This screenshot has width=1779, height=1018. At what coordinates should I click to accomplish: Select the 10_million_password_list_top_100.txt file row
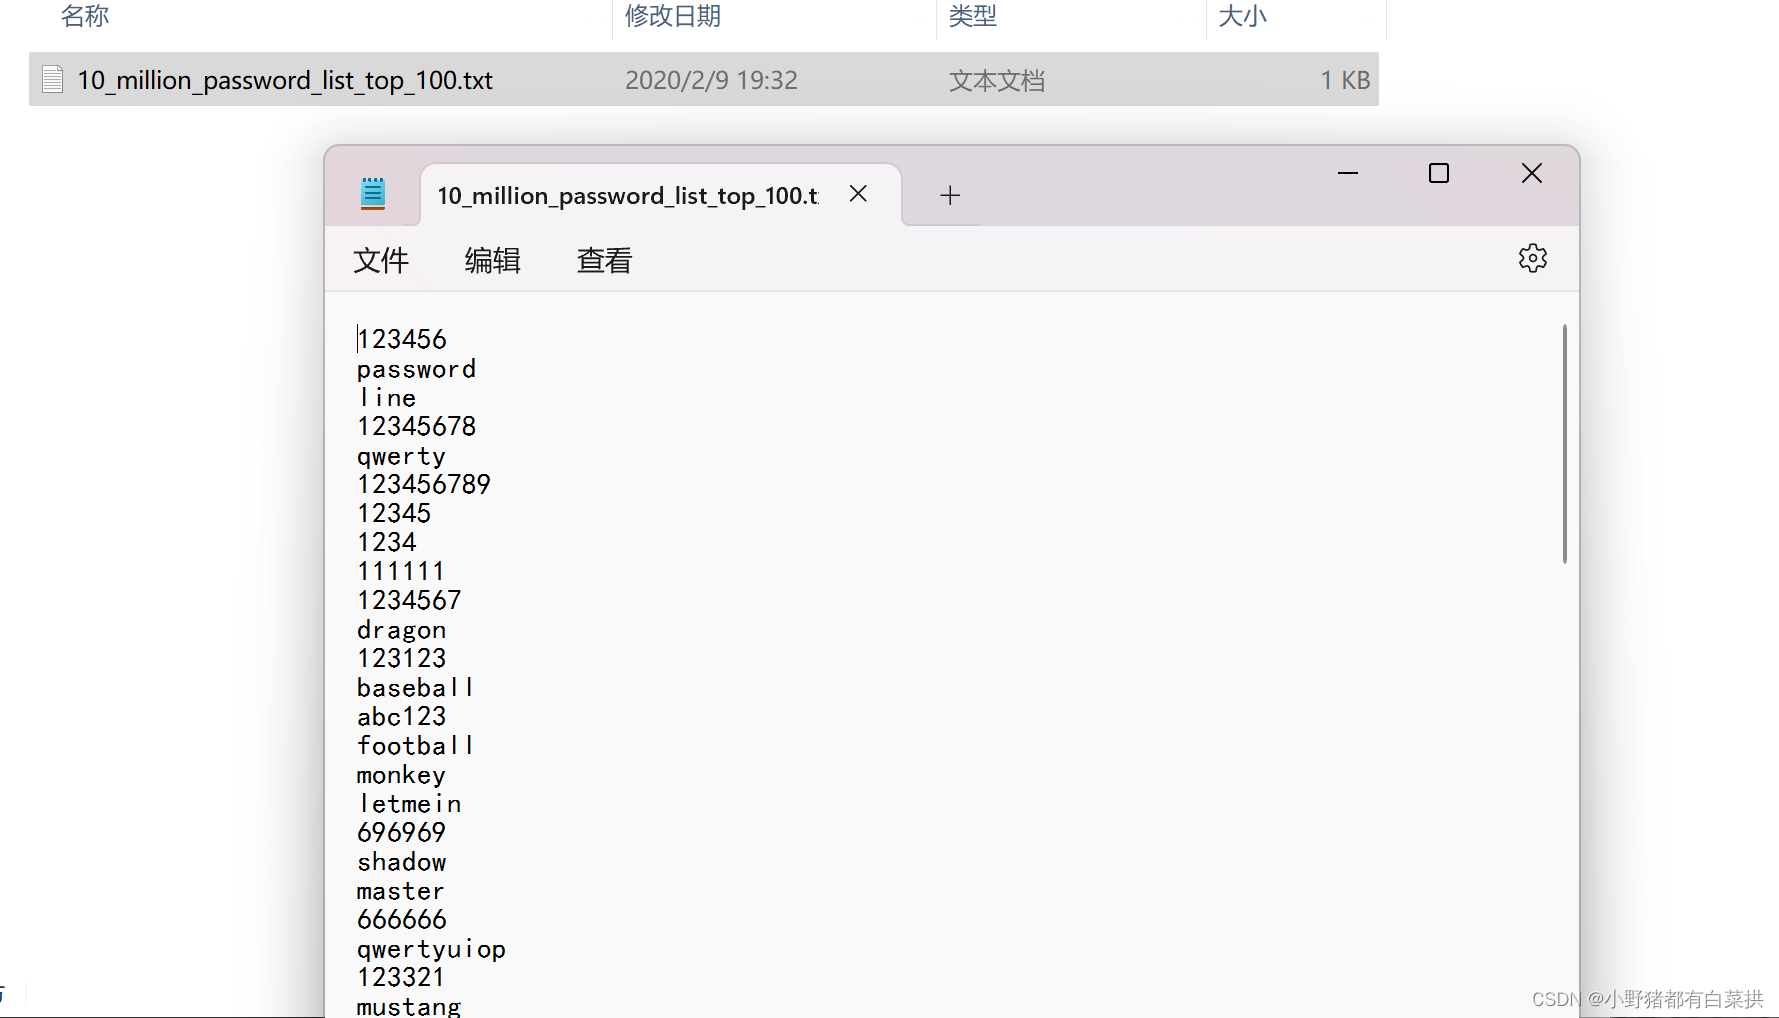coord(285,79)
